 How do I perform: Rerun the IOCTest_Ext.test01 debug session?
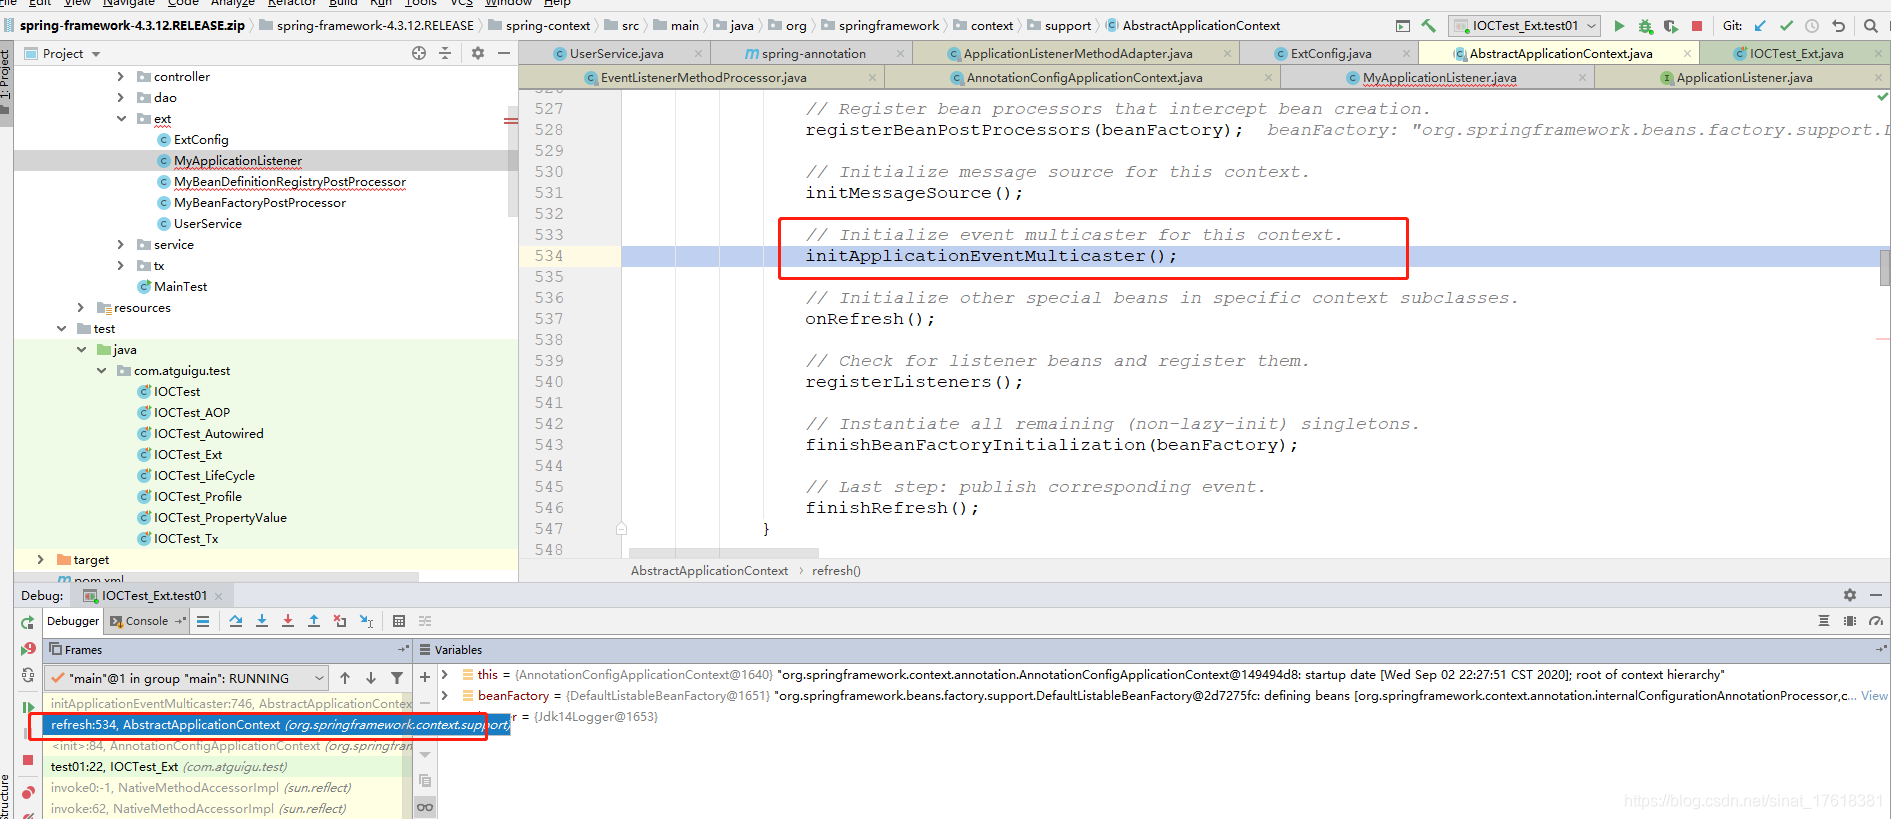[x=27, y=622]
